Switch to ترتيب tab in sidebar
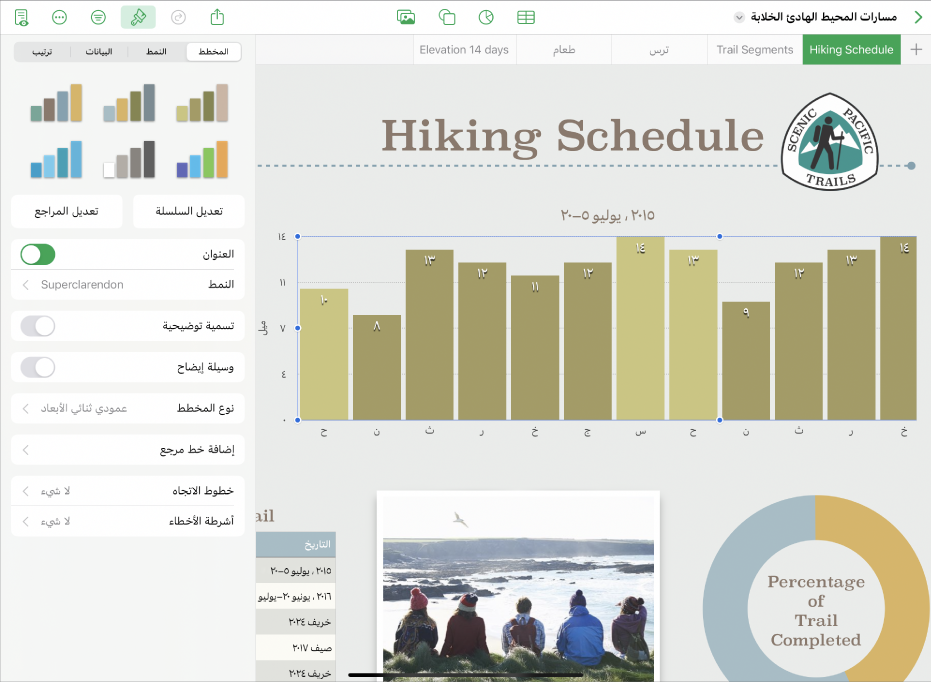This screenshot has height=684, width=931. (42, 52)
